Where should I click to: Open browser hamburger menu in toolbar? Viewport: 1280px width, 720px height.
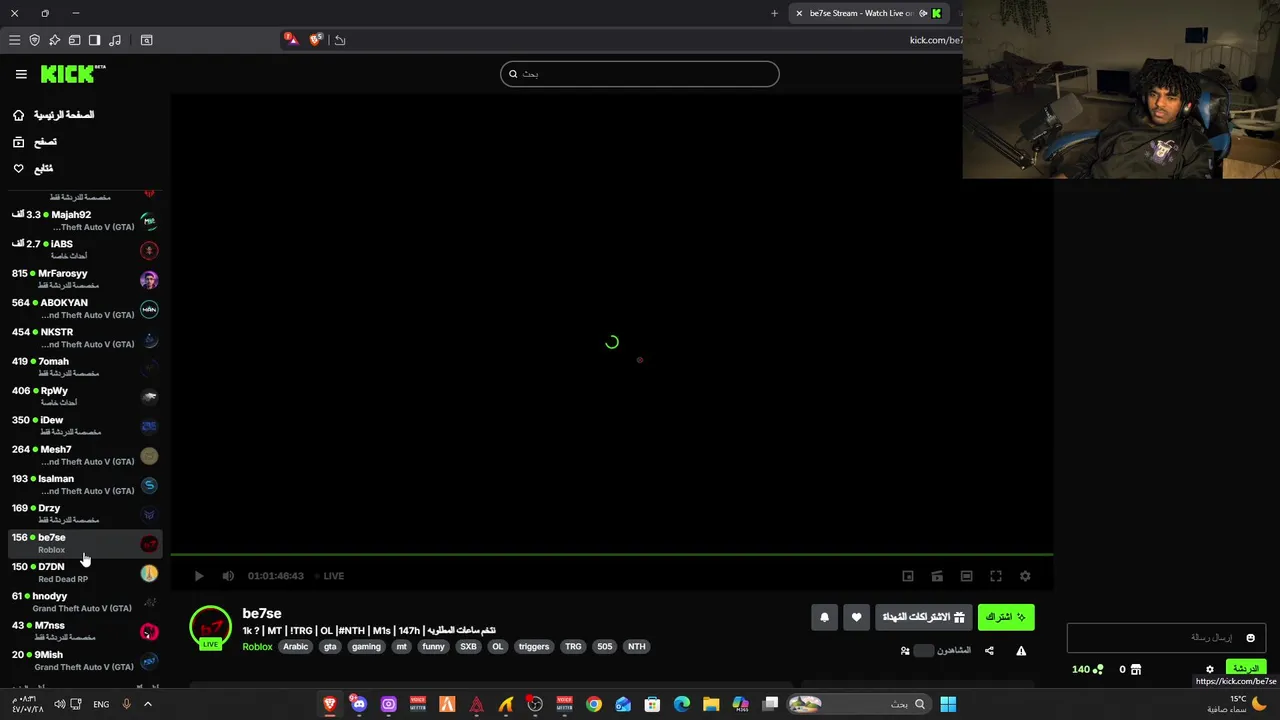point(14,40)
